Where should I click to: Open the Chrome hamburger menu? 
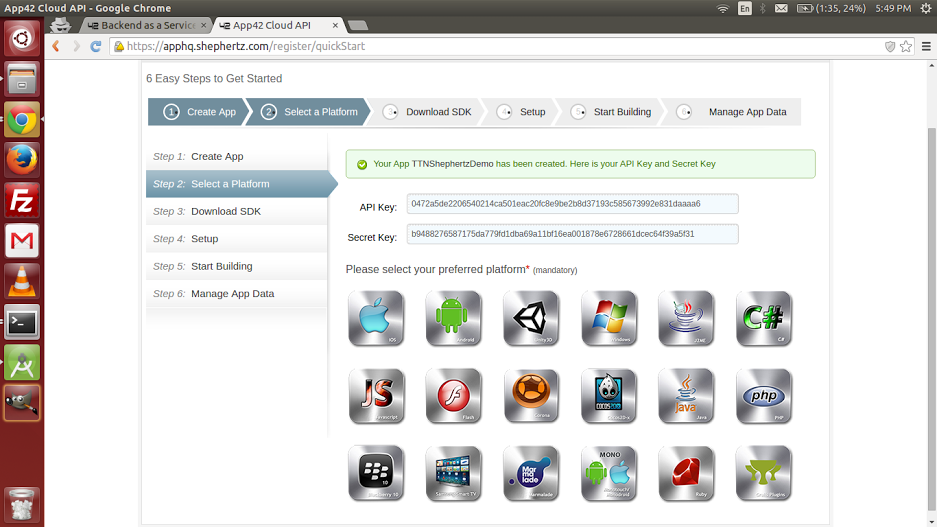[x=926, y=46]
